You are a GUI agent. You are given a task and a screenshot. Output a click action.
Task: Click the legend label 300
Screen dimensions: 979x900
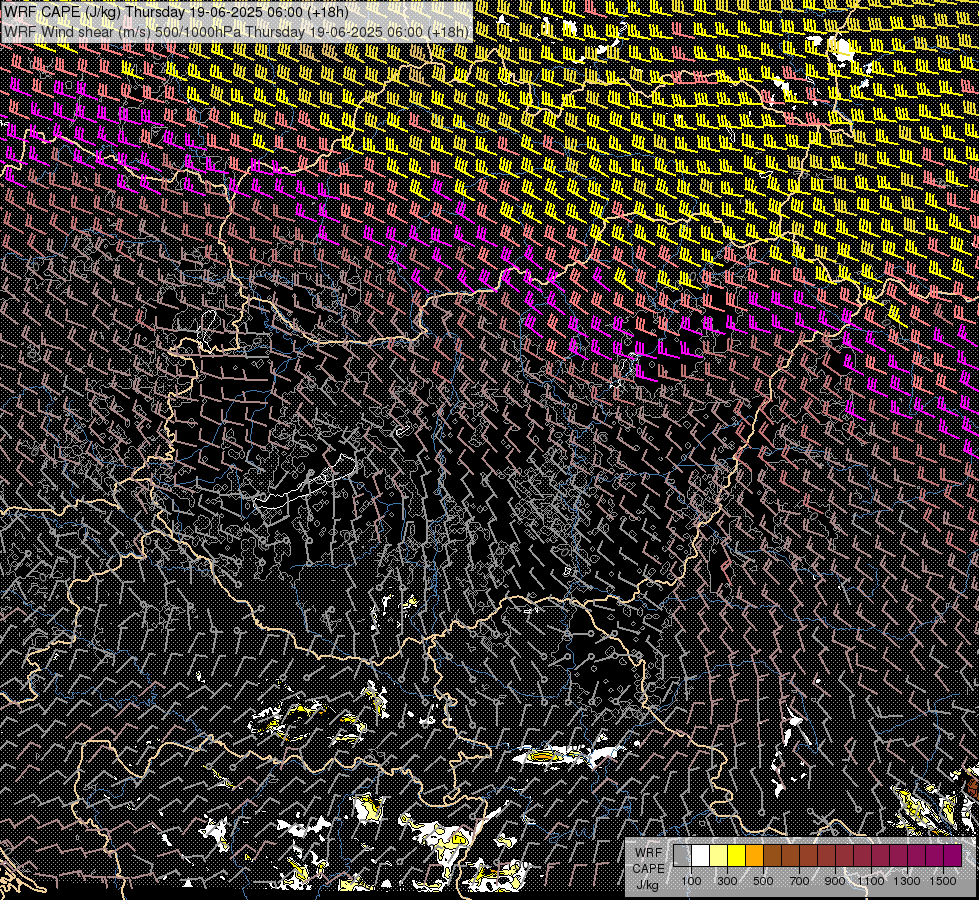click(727, 881)
